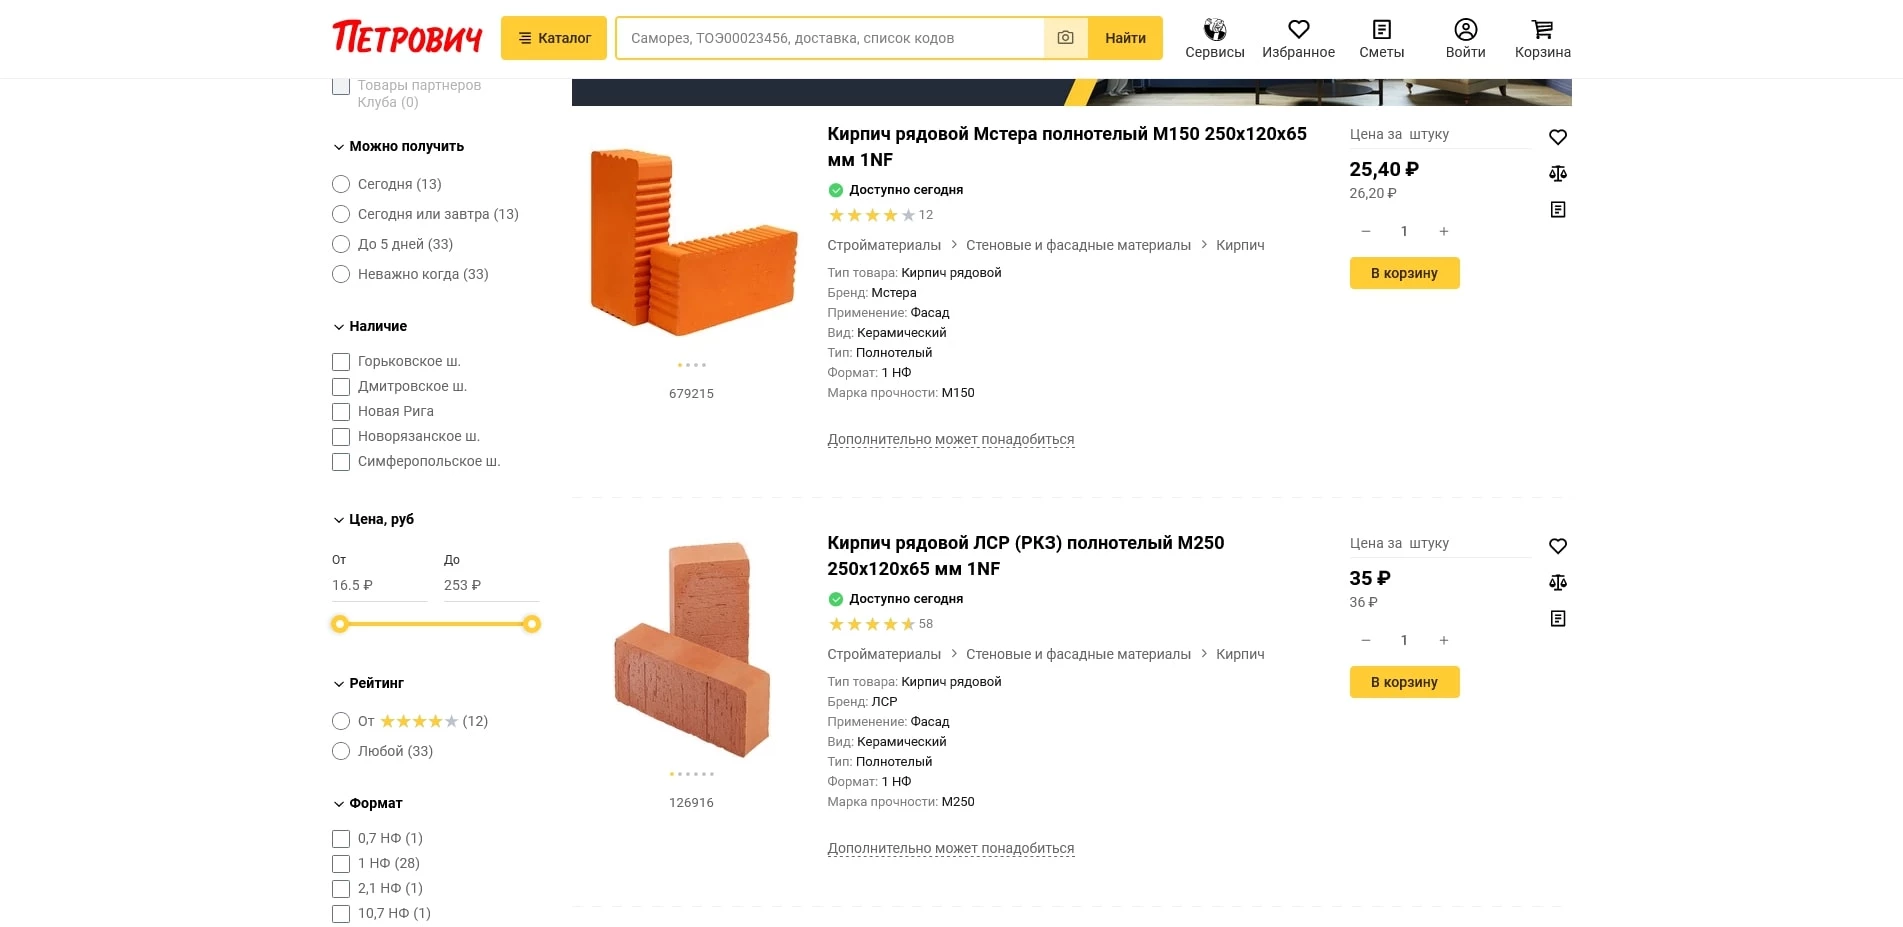Image resolution: width=1903 pixels, height=927 pixels.
Task: Add Мстера brick to estimate list icon
Action: [x=1557, y=210]
